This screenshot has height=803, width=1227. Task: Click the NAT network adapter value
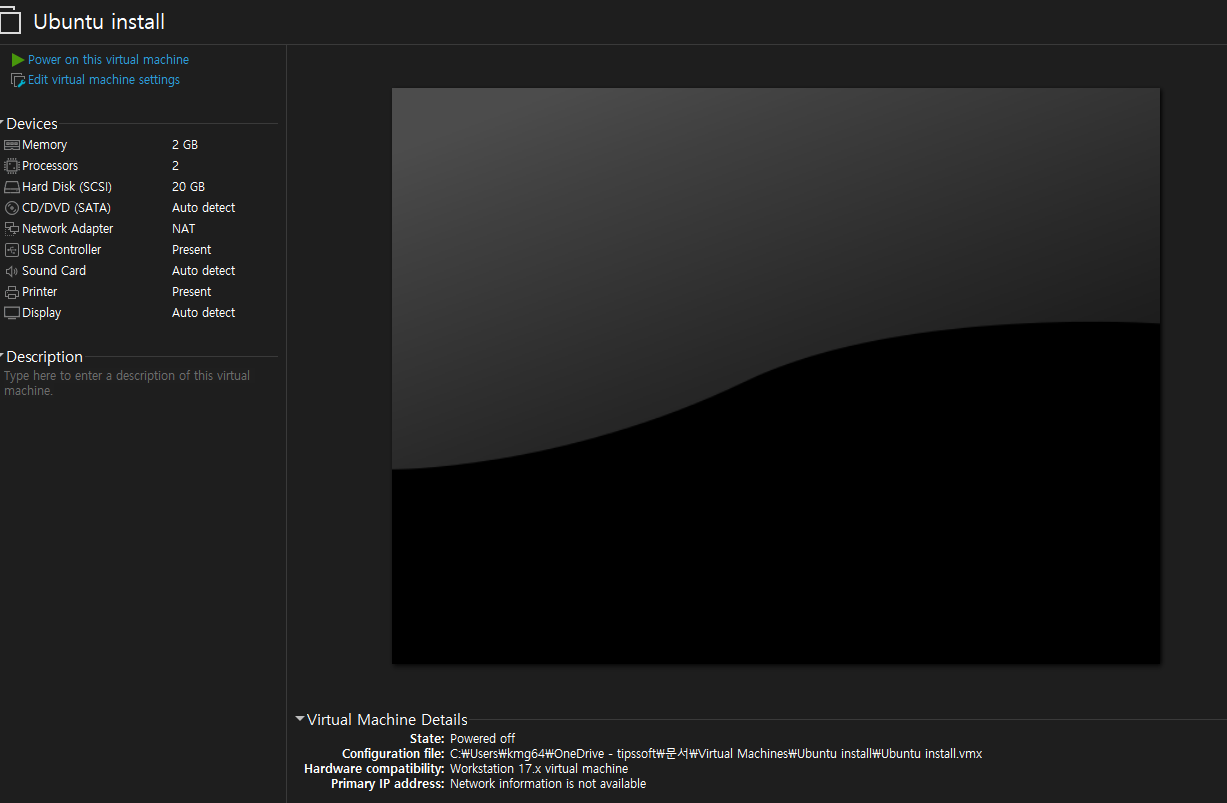pyautogui.click(x=184, y=229)
